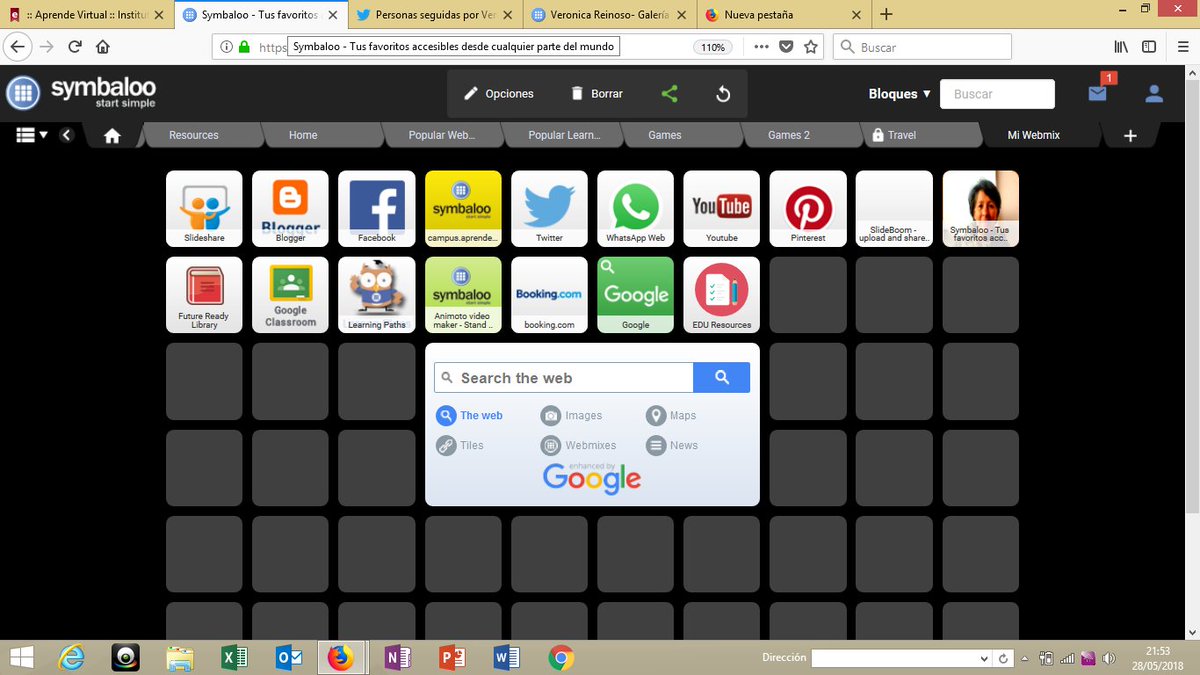Select News search option
This screenshot has width=1200, height=675.
click(x=672, y=446)
